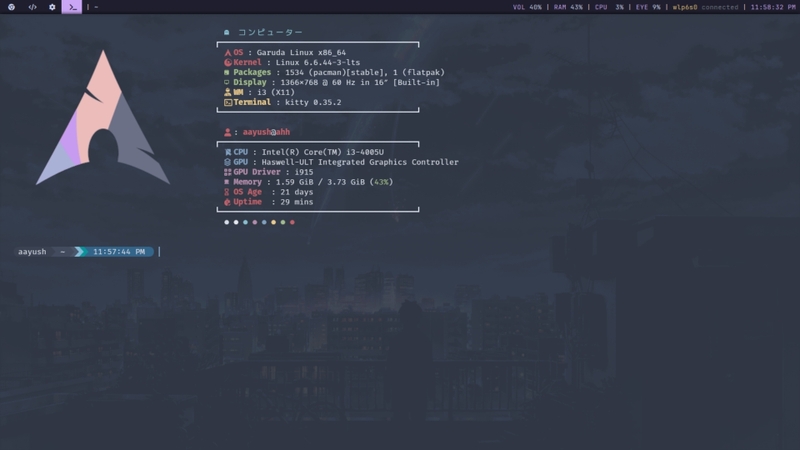Select the active terminal workspace
The image size is (800, 450).
[72, 7]
